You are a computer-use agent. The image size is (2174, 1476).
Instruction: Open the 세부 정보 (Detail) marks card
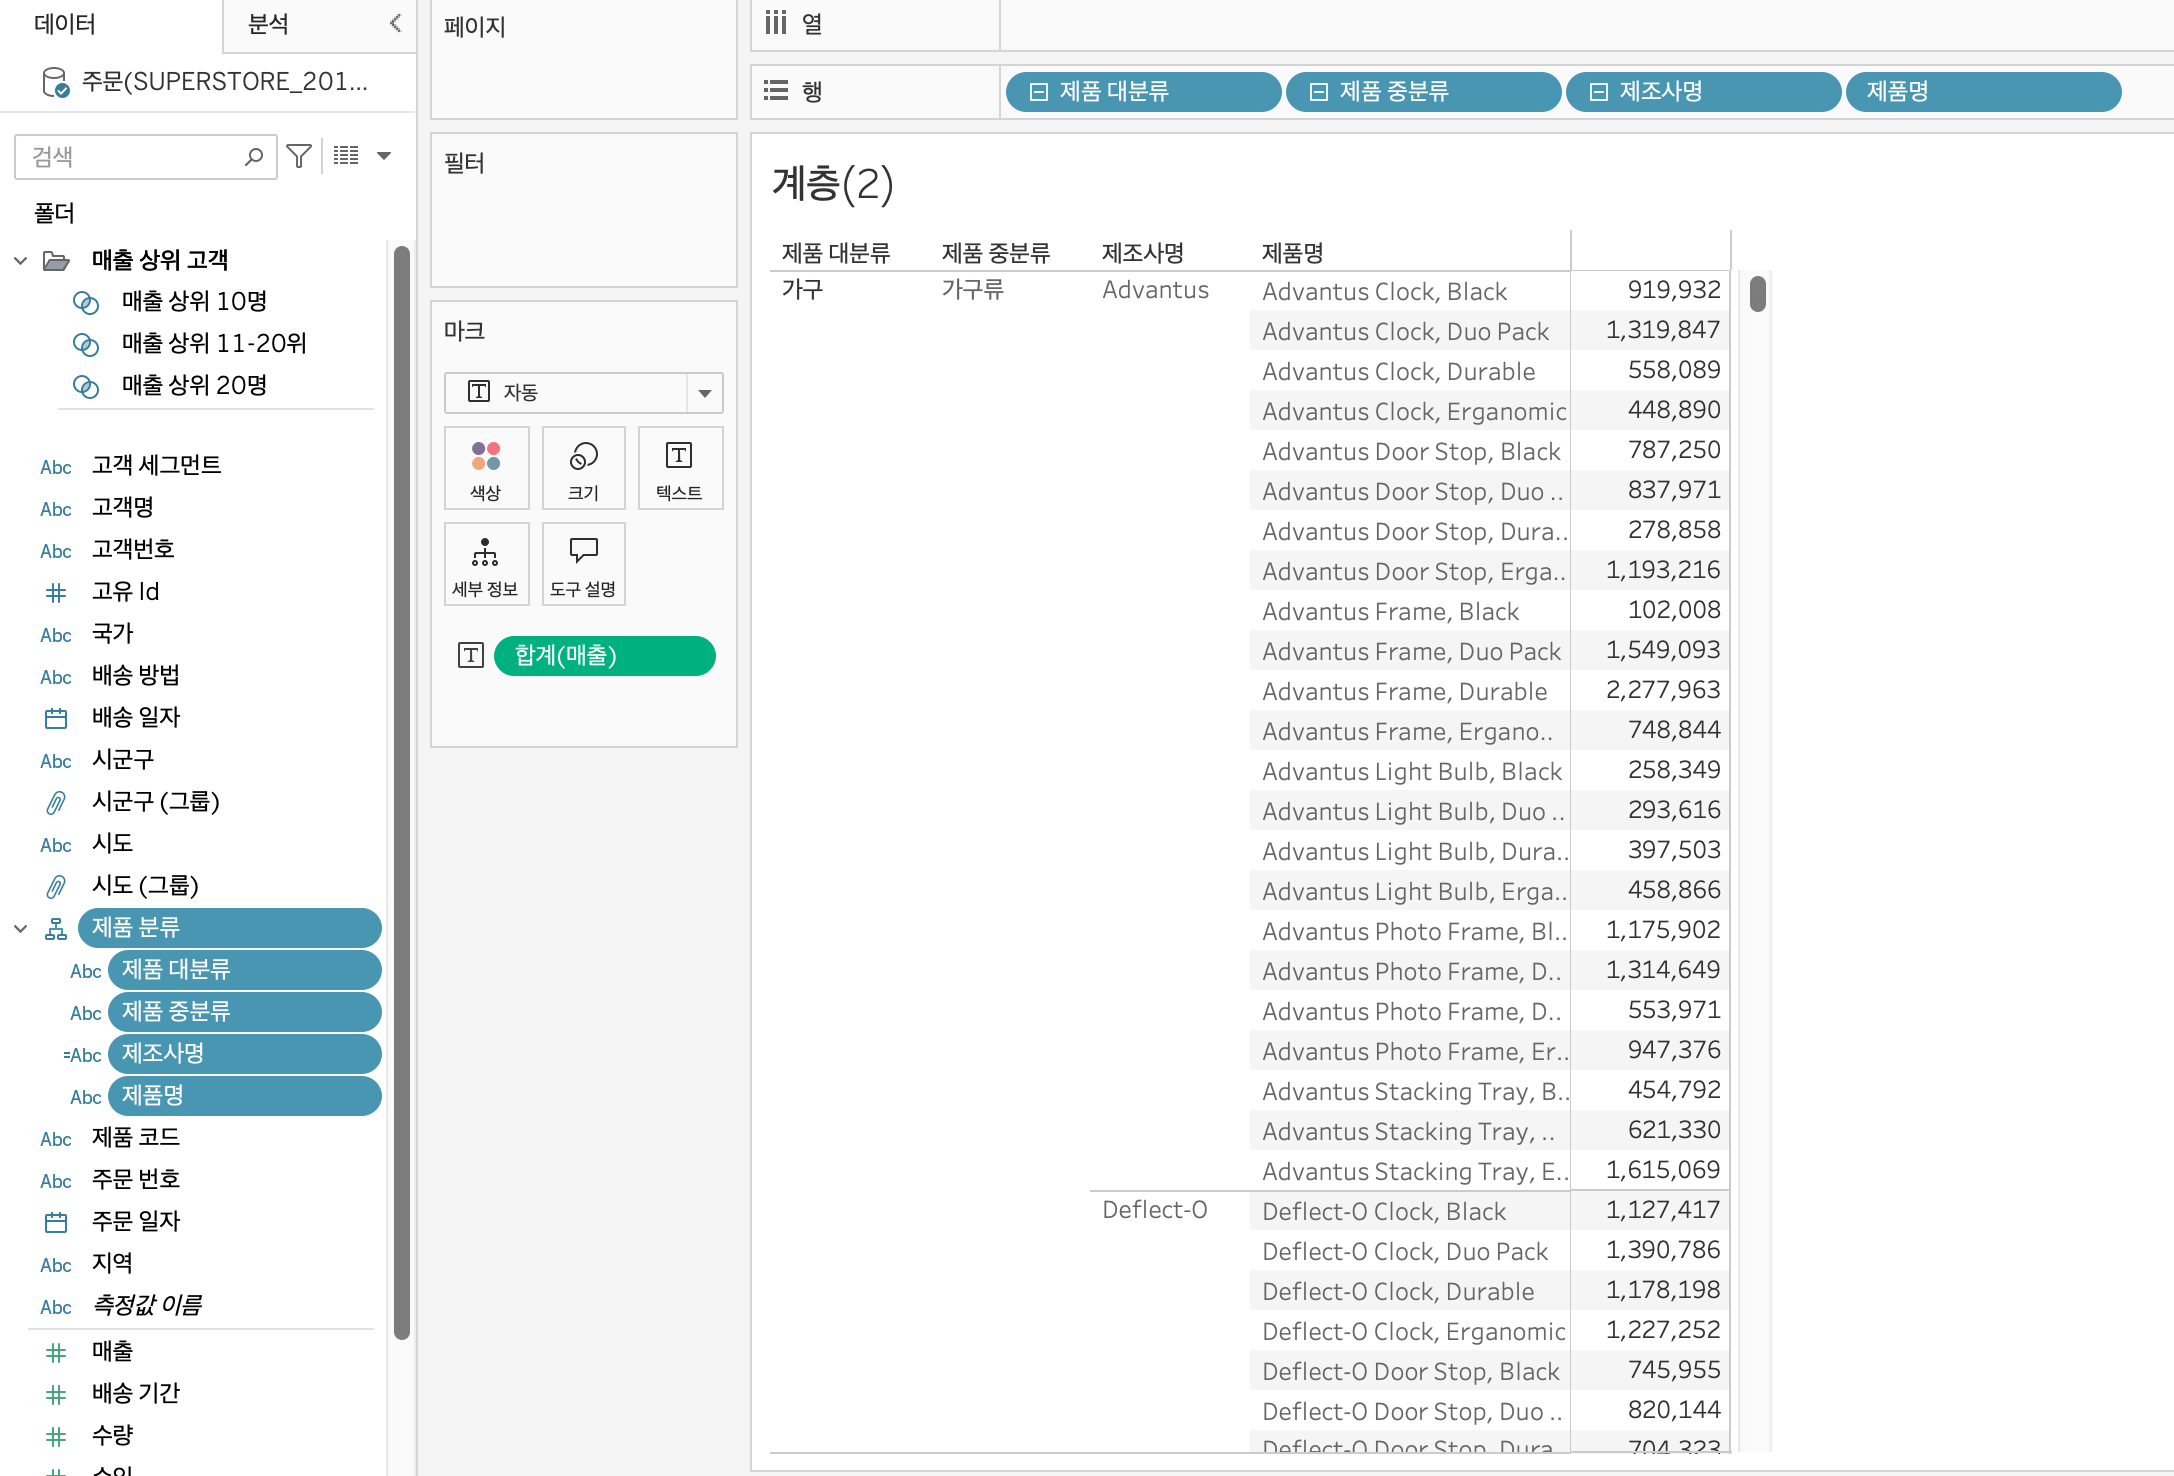[x=486, y=565]
